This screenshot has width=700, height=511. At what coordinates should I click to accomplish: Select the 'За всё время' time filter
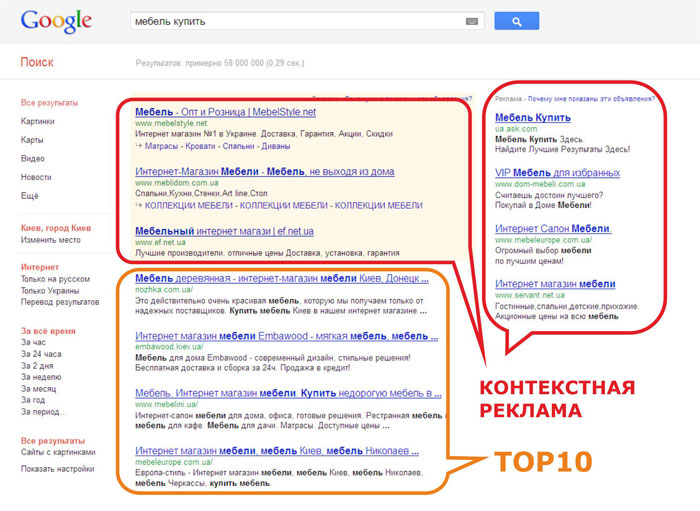pyautogui.click(x=48, y=331)
